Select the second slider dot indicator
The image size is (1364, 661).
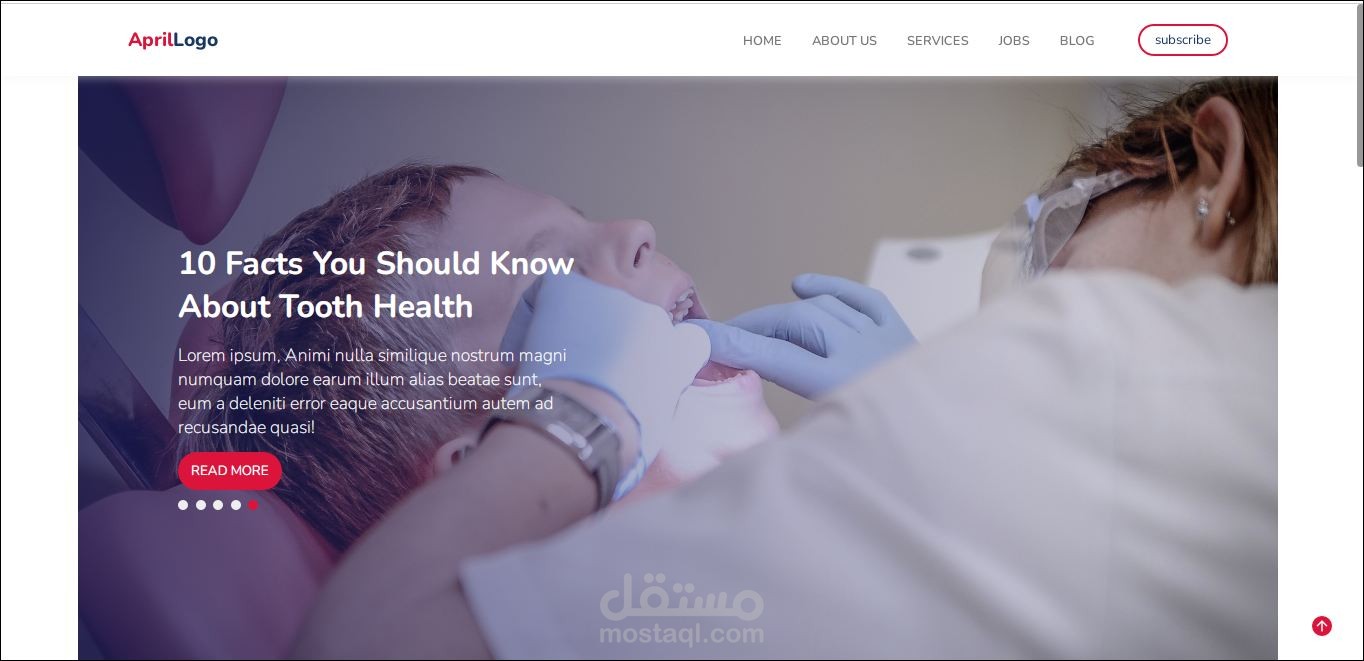(201, 505)
